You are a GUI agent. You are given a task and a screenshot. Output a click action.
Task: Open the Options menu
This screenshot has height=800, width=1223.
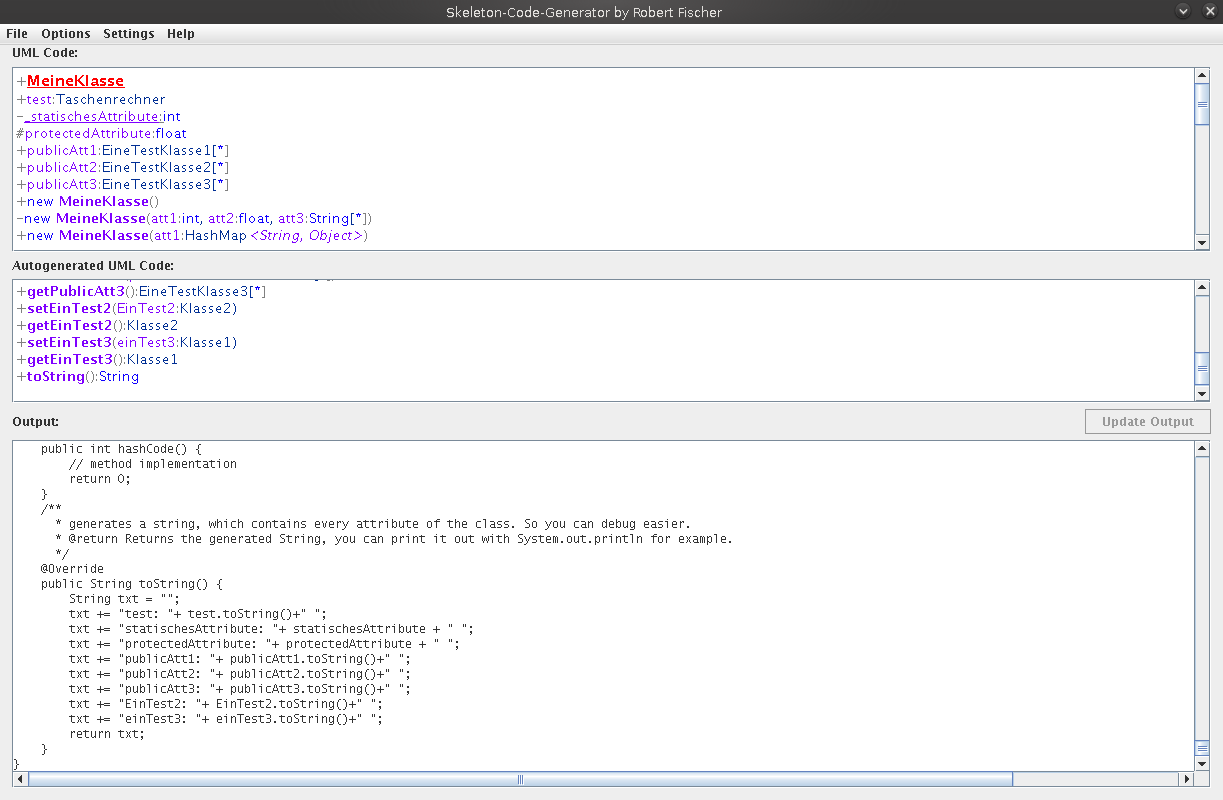[66, 33]
